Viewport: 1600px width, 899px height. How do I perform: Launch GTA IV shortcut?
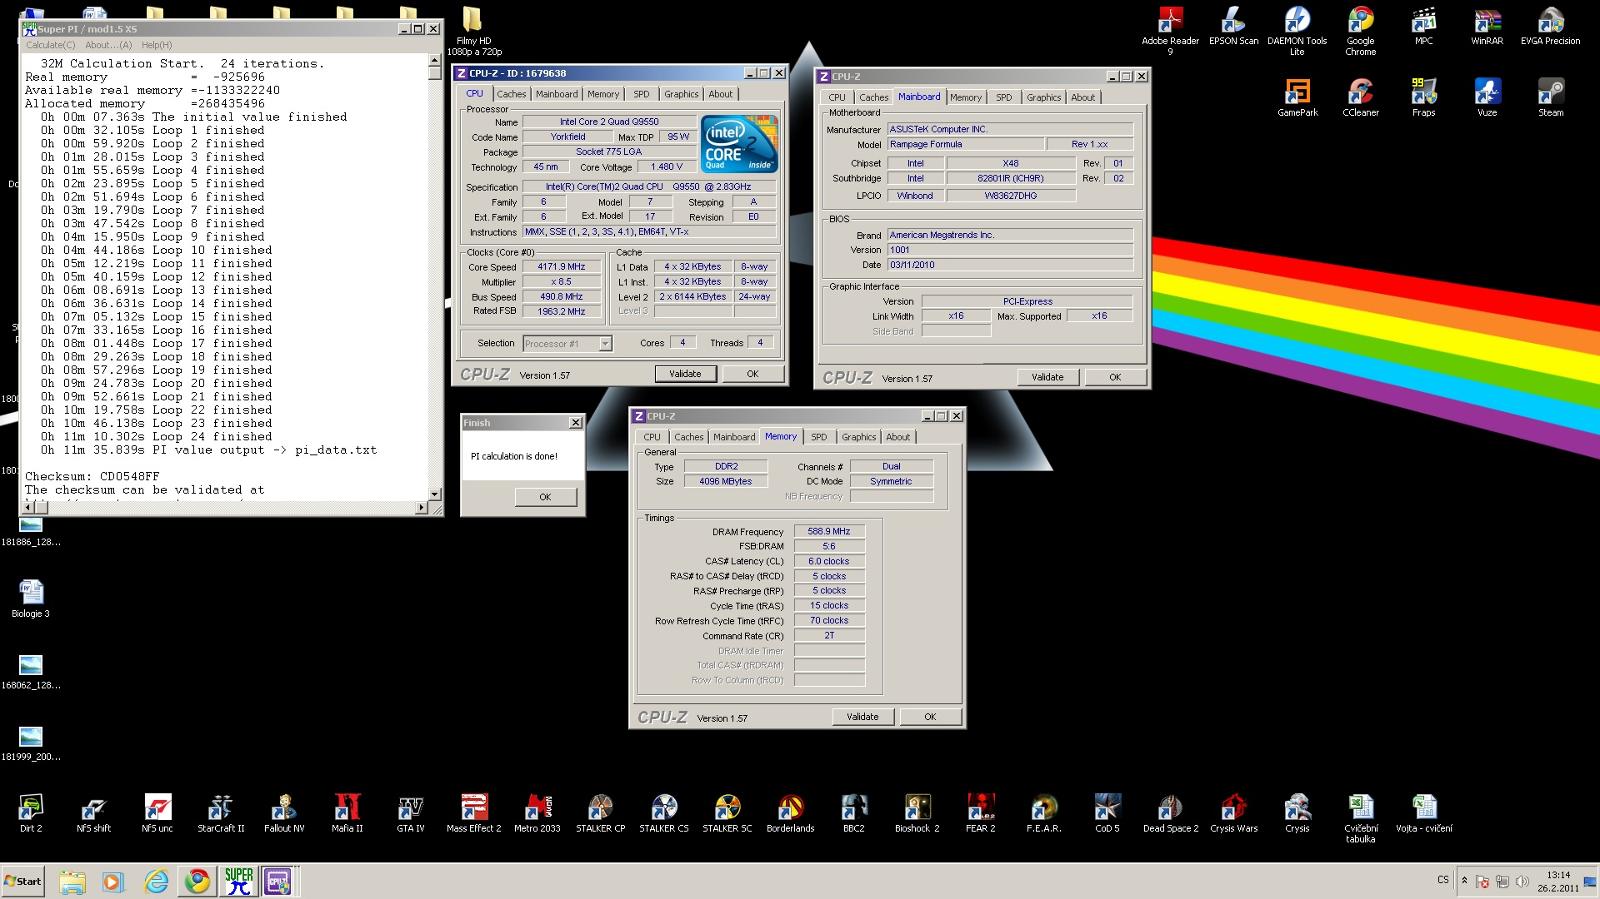pos(410,813)
